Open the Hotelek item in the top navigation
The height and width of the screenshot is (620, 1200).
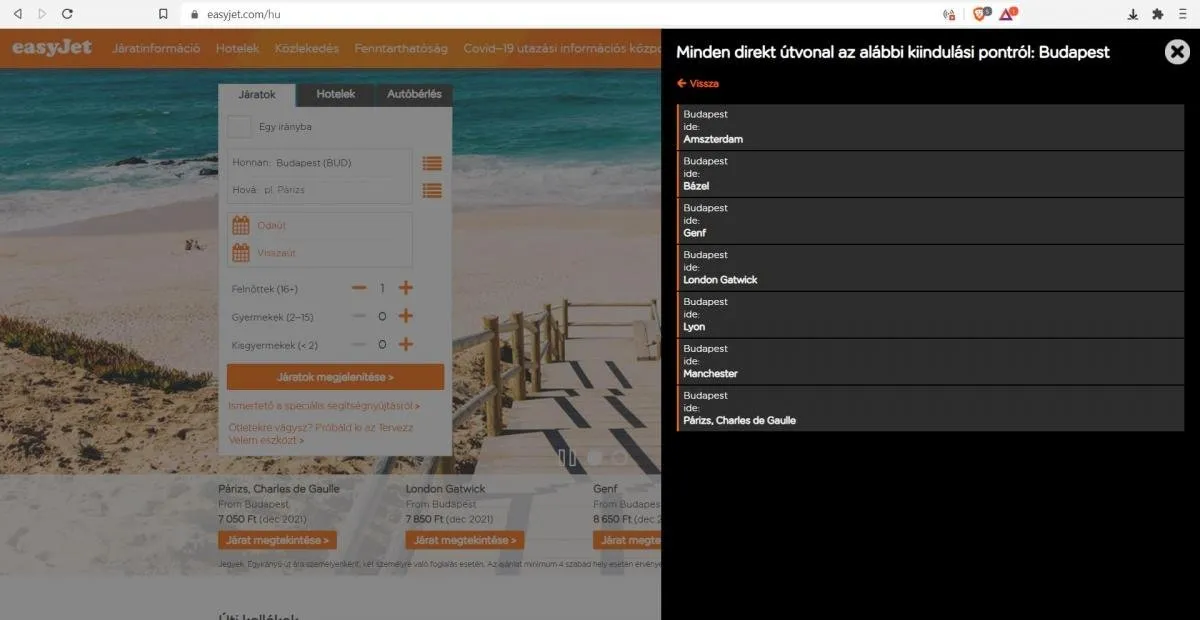(x=237, y=48)
